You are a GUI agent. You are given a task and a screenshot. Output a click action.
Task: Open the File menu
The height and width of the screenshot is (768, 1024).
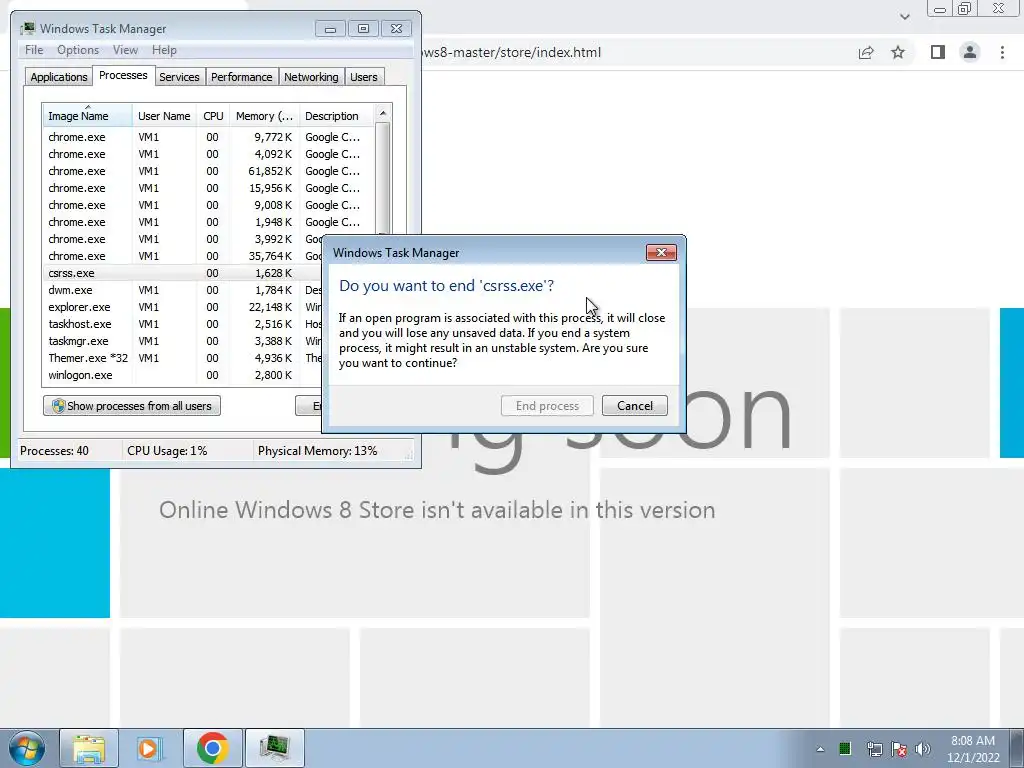(34, 50)
